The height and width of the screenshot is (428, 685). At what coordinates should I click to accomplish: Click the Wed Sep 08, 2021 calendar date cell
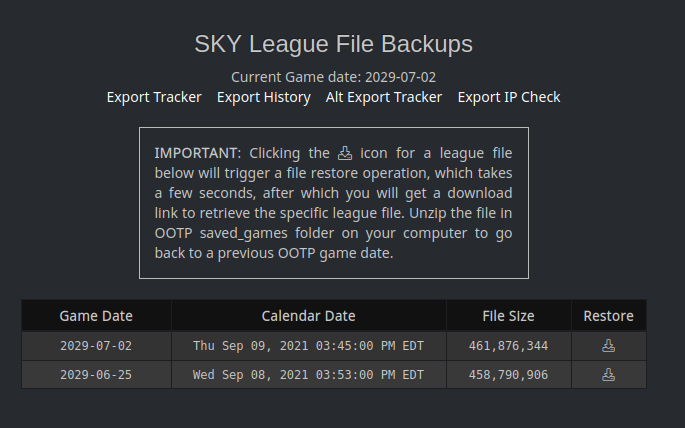[308, 375]
